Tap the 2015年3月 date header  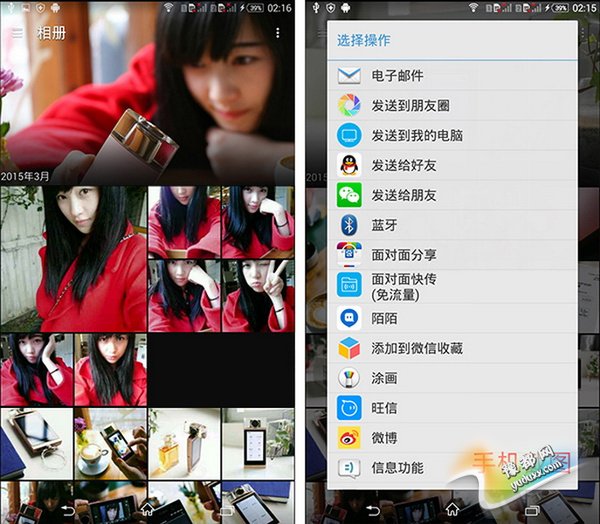tap(26, 176)
